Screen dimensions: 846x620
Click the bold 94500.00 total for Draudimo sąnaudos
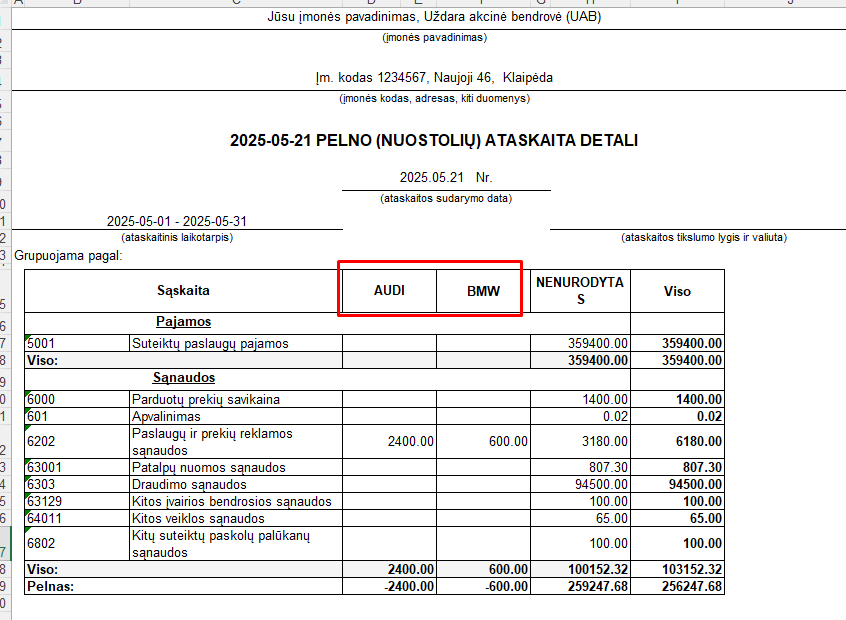click(x=677, y=484)
